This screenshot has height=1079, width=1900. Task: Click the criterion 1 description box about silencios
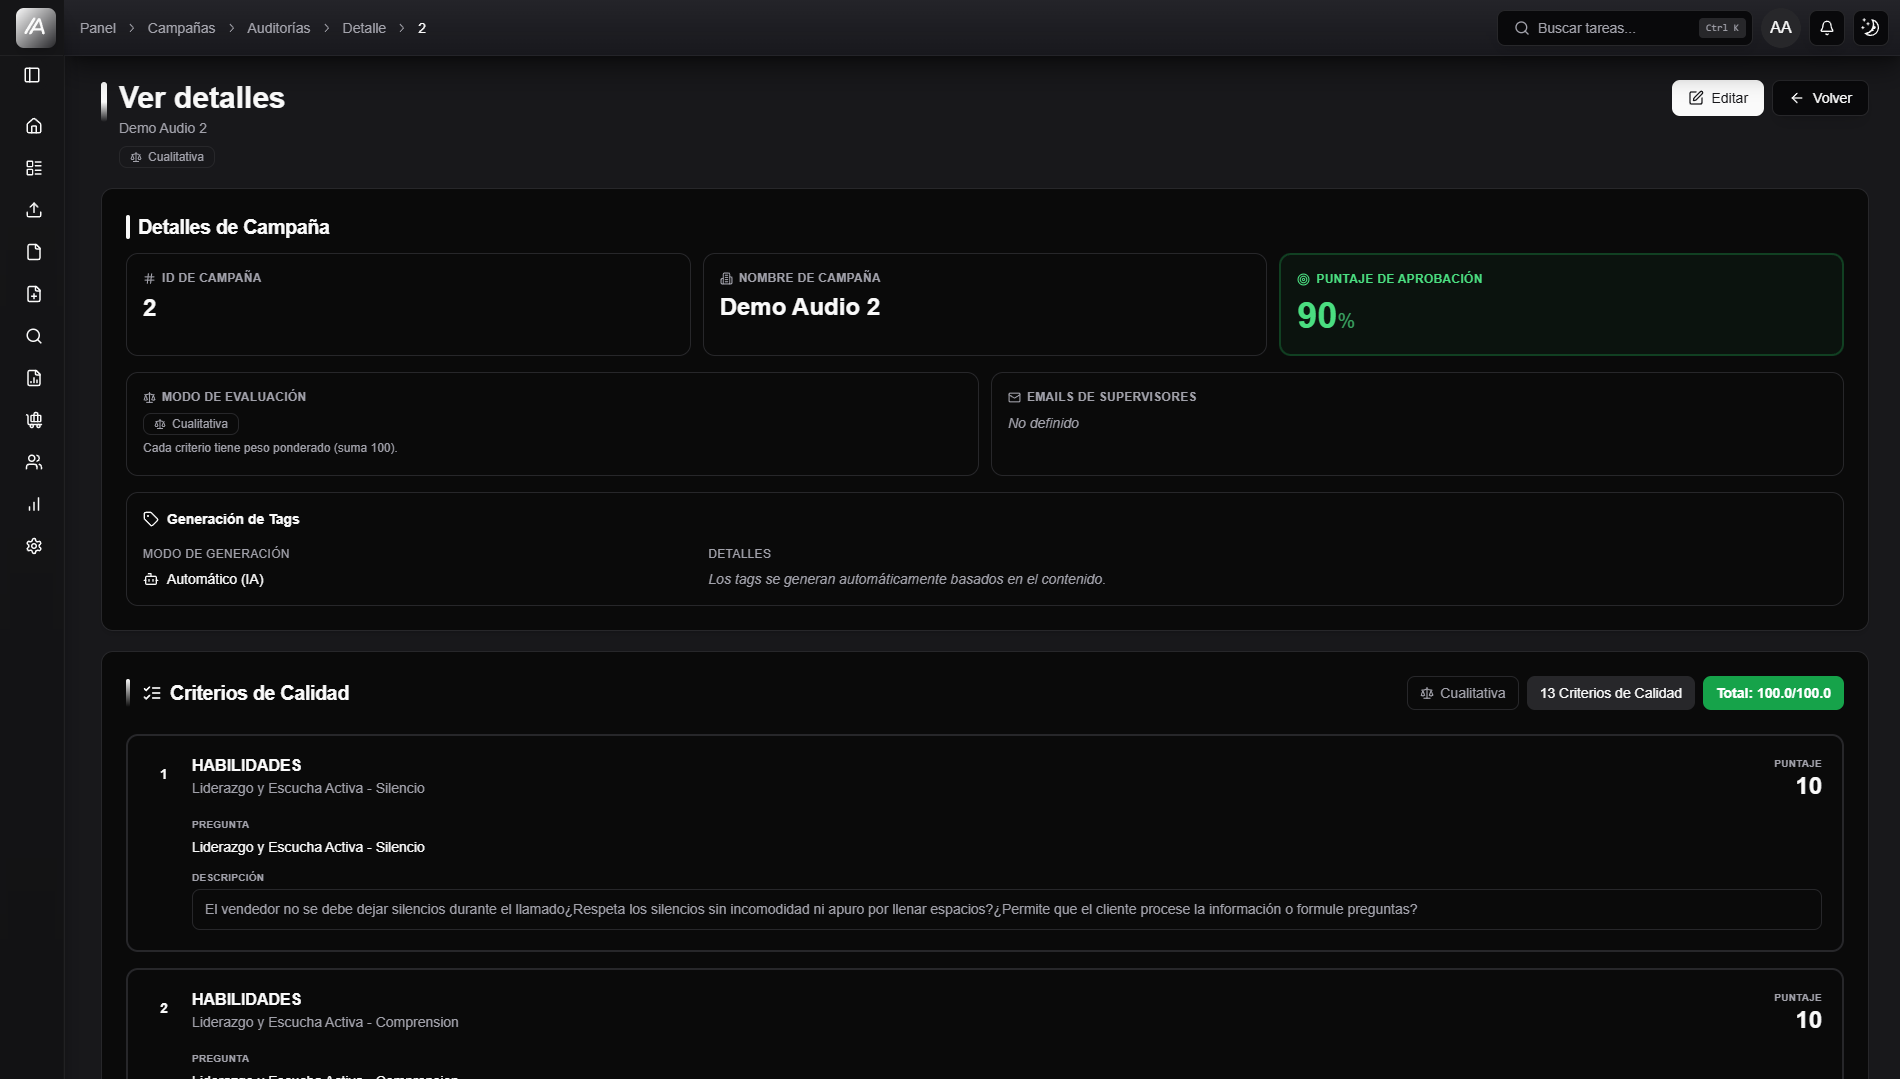point(1006,909)
